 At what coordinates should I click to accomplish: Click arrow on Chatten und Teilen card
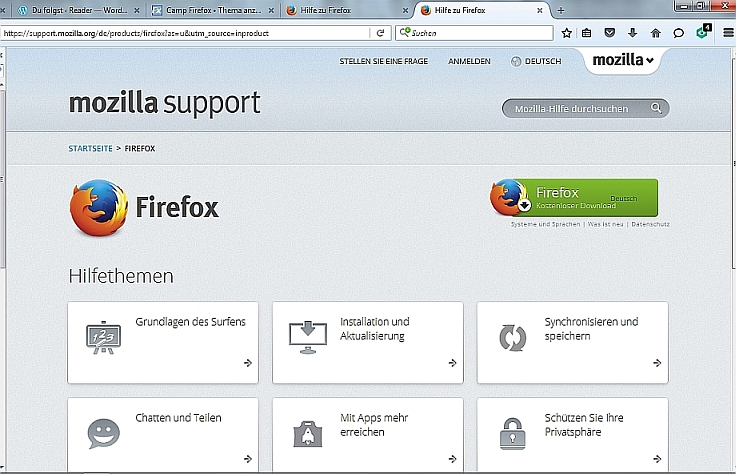[x=248, y=459]
